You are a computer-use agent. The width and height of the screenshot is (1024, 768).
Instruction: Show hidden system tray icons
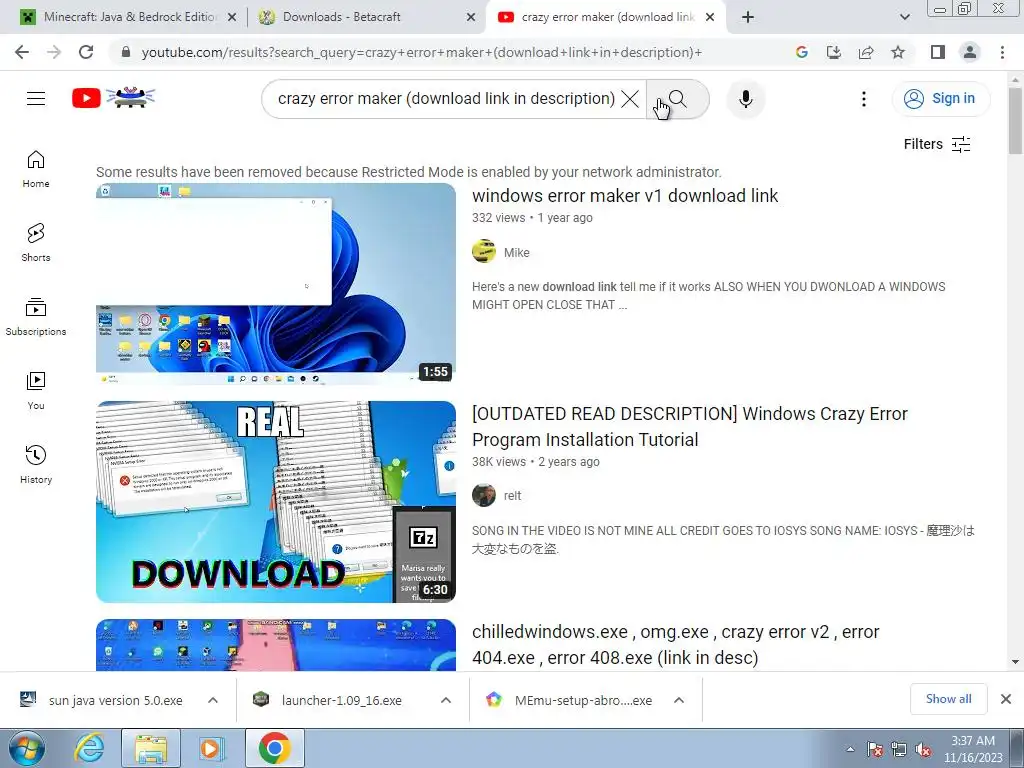(x=850, y=749)
